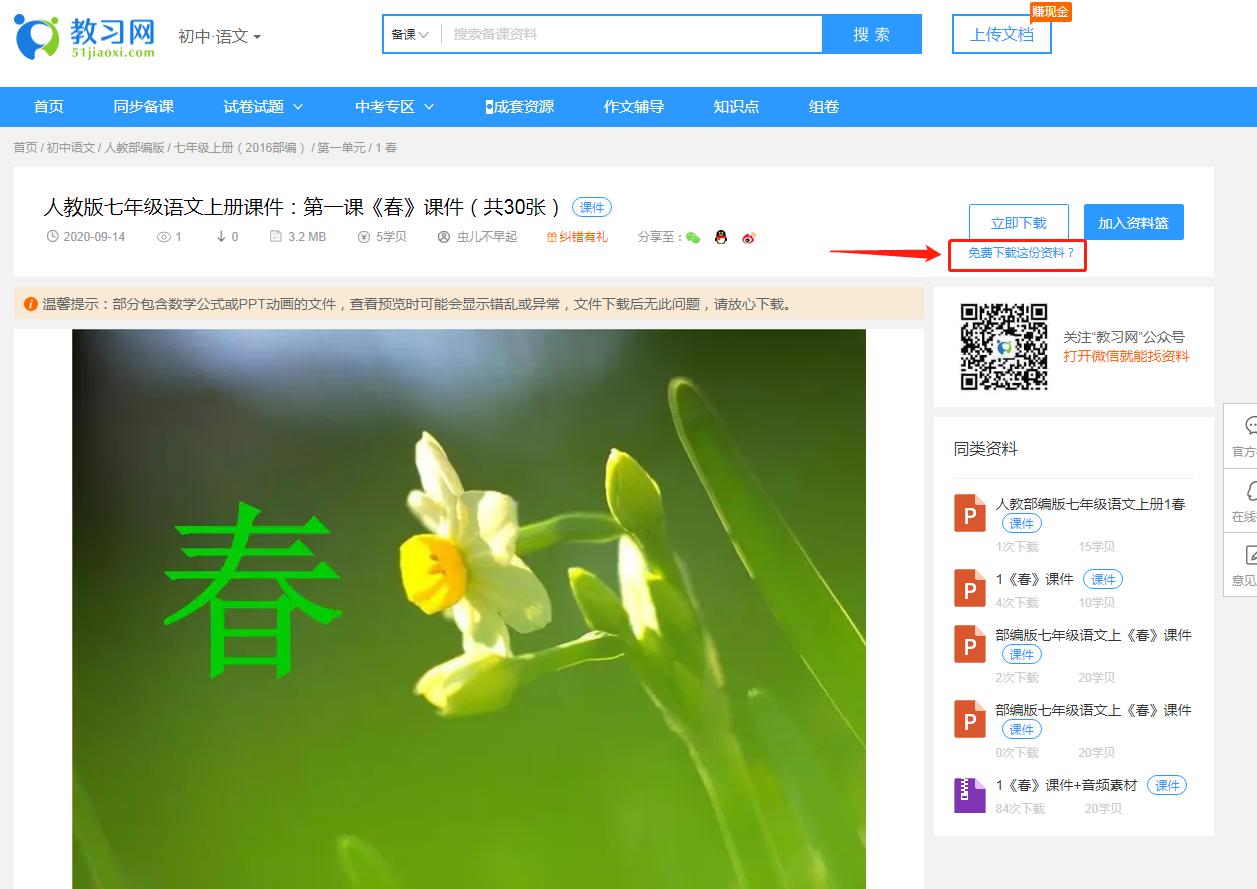Open the 作文辅导 section
The height and width of the screenshot is (889, 1257).
[x=632, y=106]
